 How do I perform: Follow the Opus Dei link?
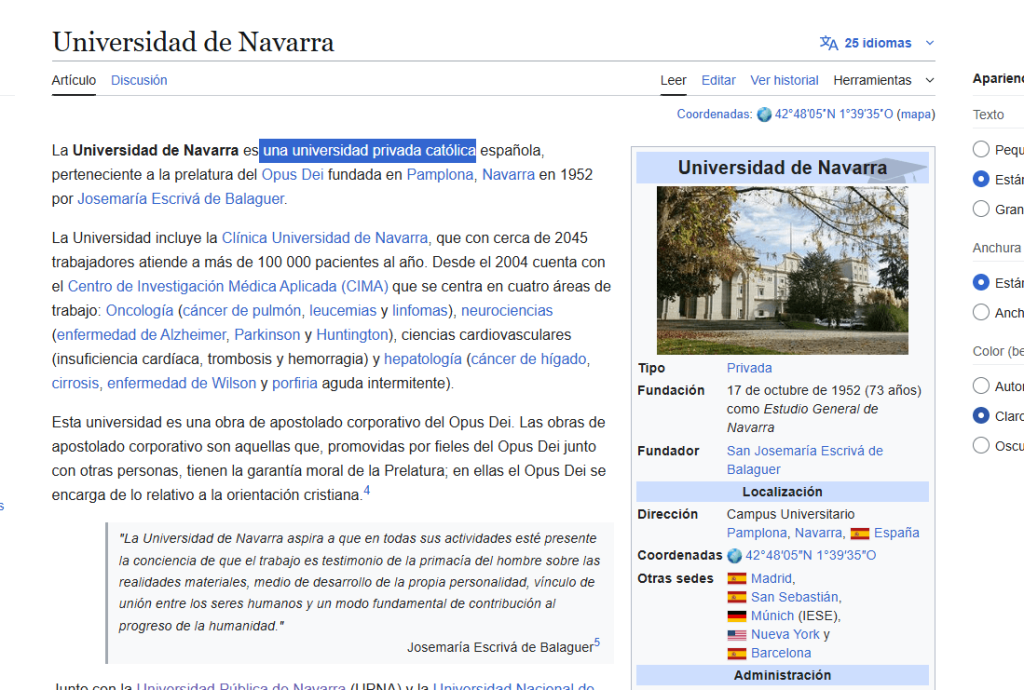tap(293, 175)
